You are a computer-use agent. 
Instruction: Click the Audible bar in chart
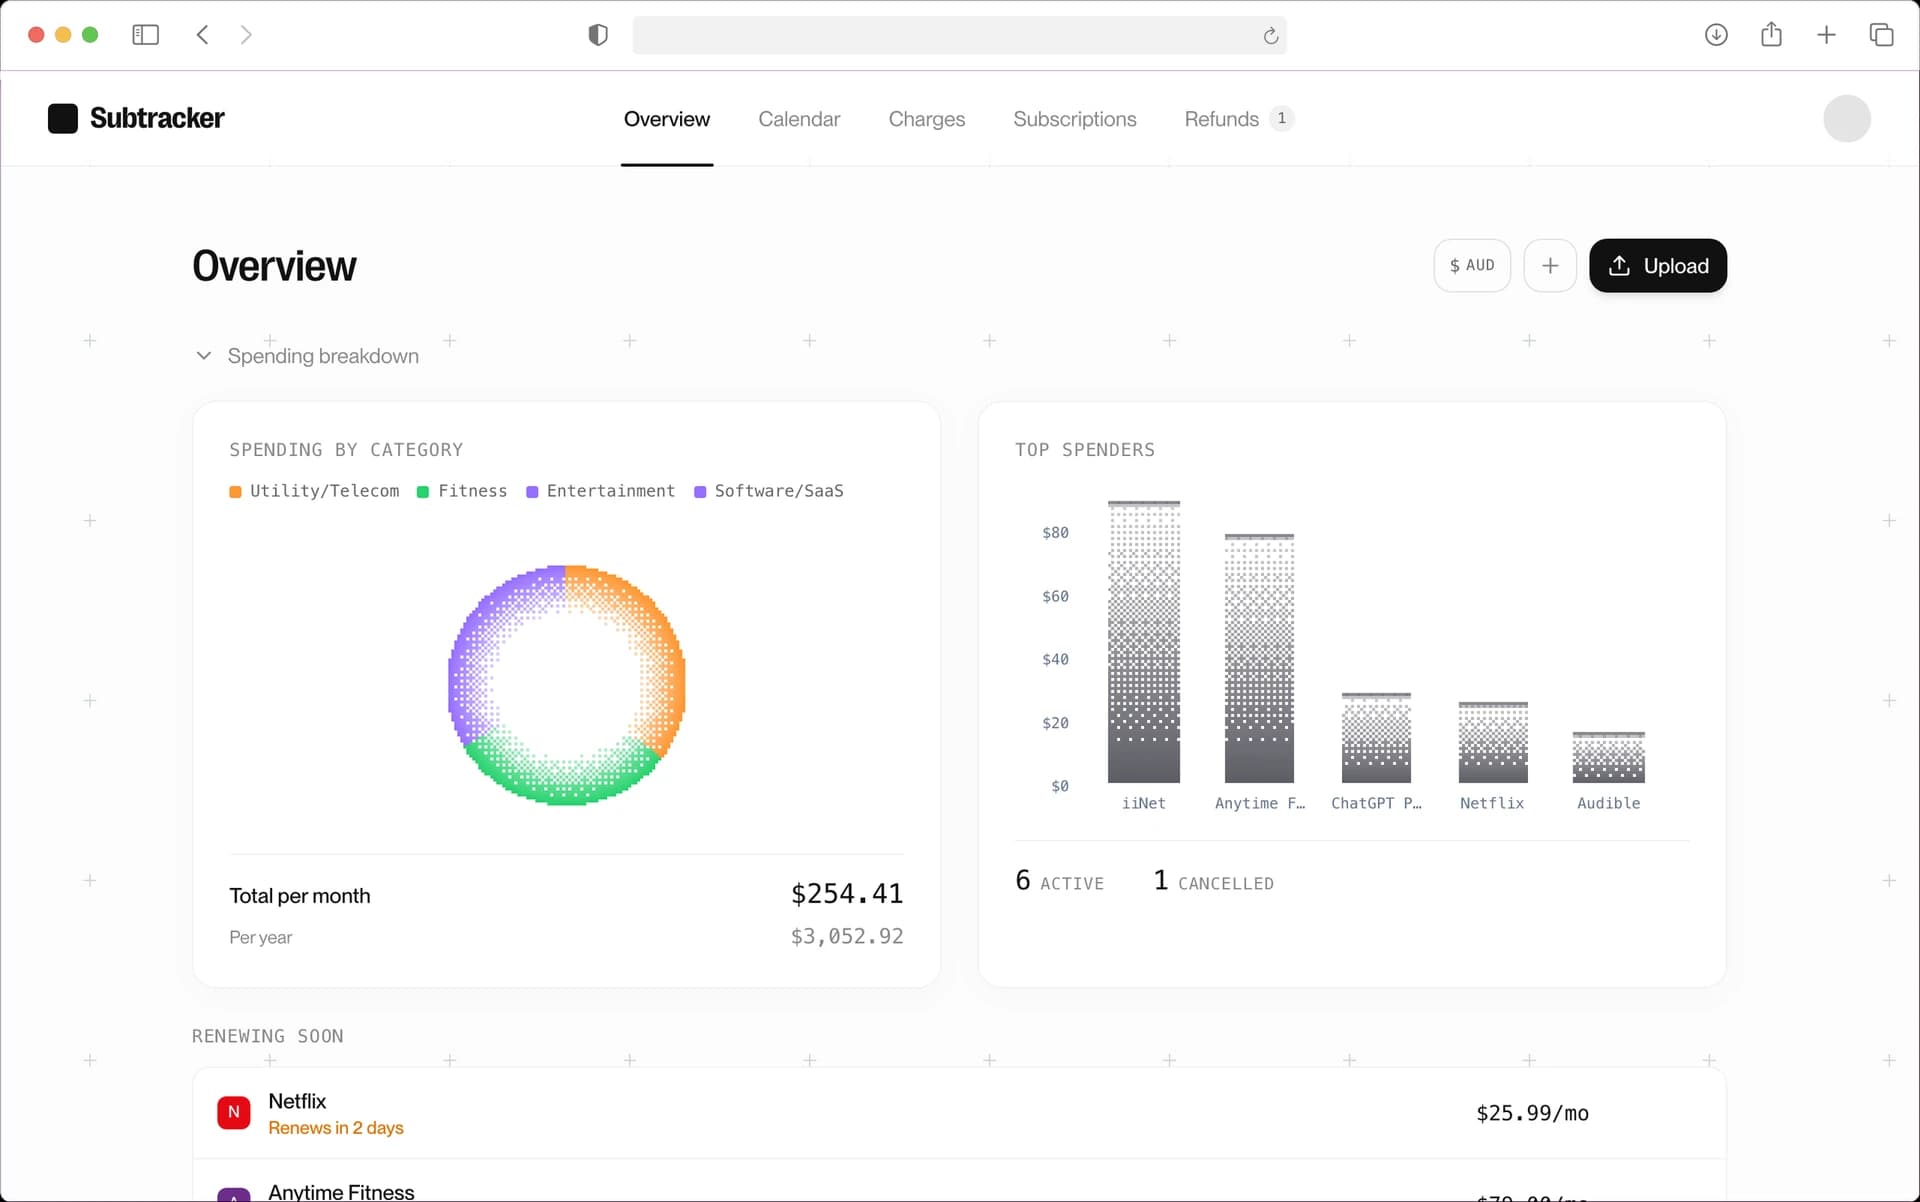pos(1609,757)
